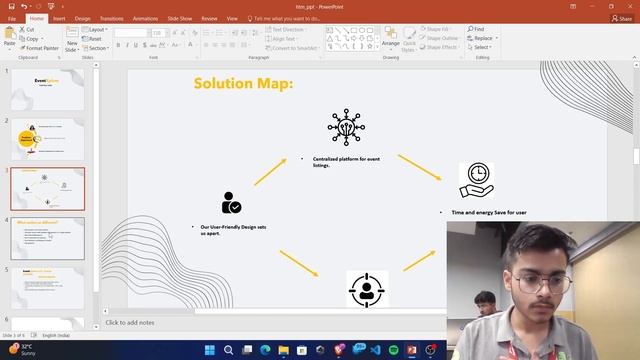
Task: Open the Arrange menu button
Action: tap(391, 37)
